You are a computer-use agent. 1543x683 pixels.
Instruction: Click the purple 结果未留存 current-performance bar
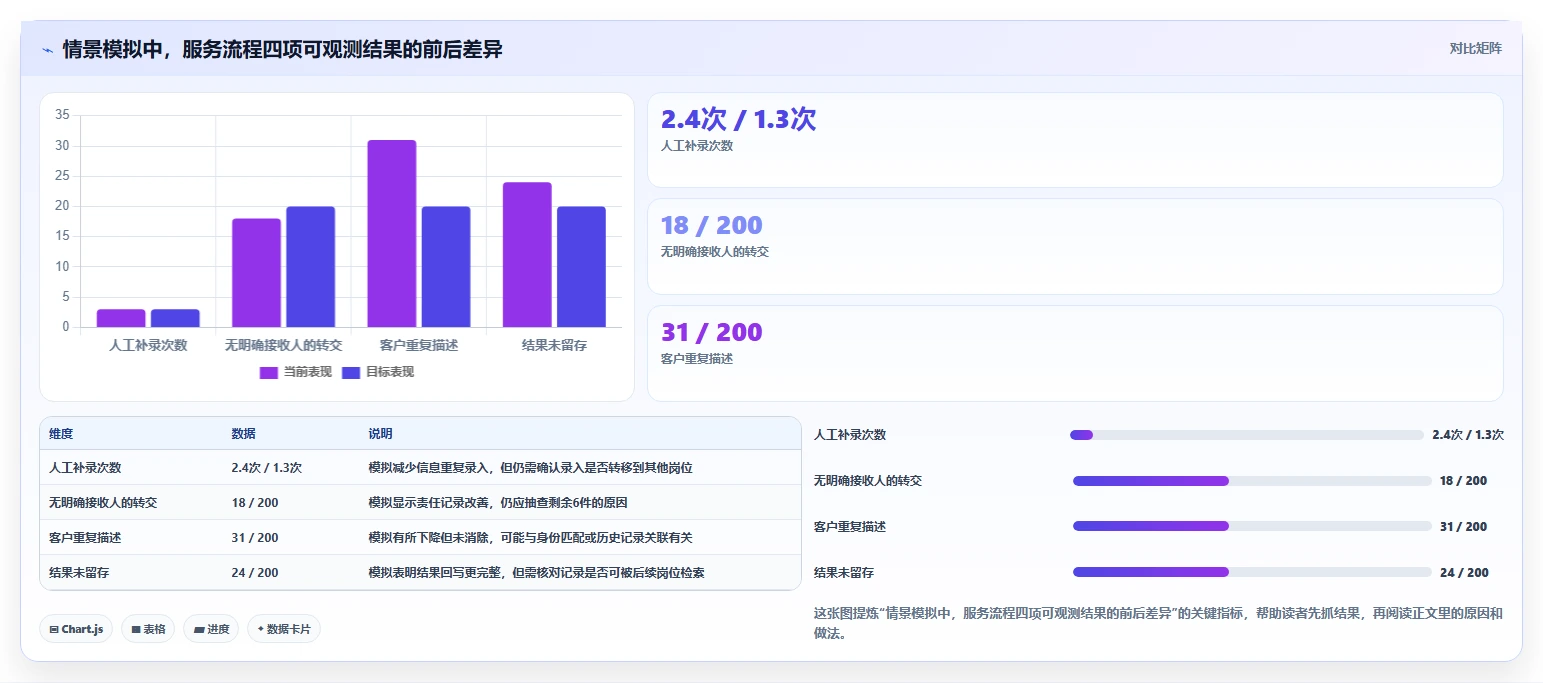(x=527, y=254)
